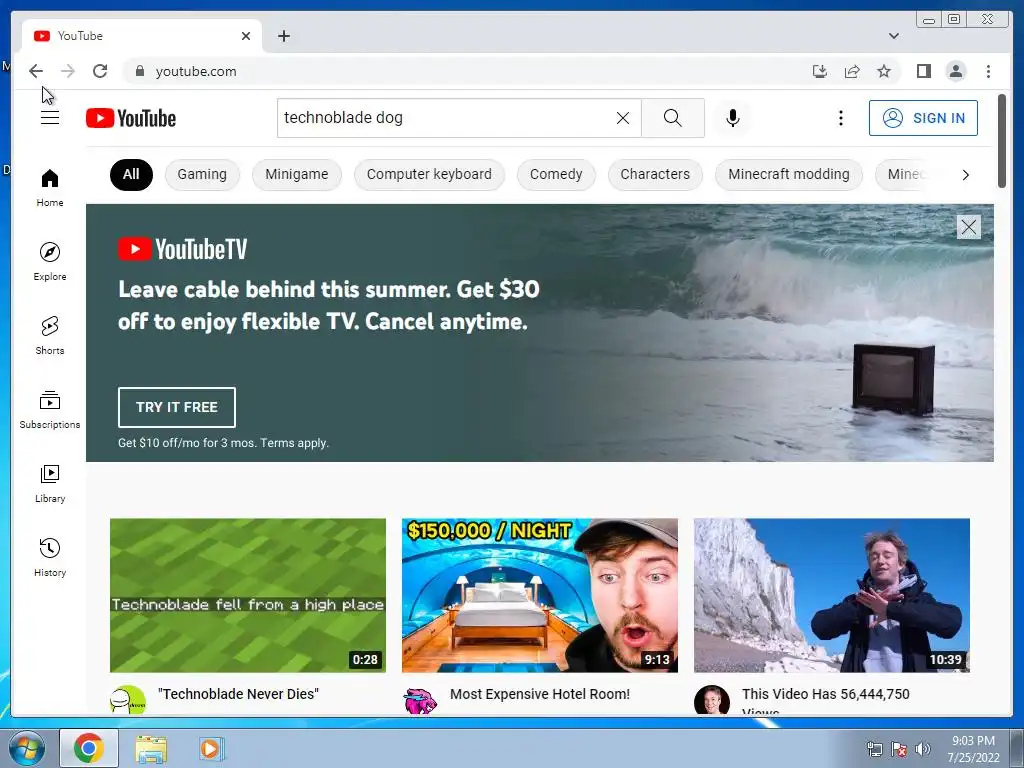Screen dimensions: 1024x768
Task: Open a new browser tab
Action: pos(283,36)
